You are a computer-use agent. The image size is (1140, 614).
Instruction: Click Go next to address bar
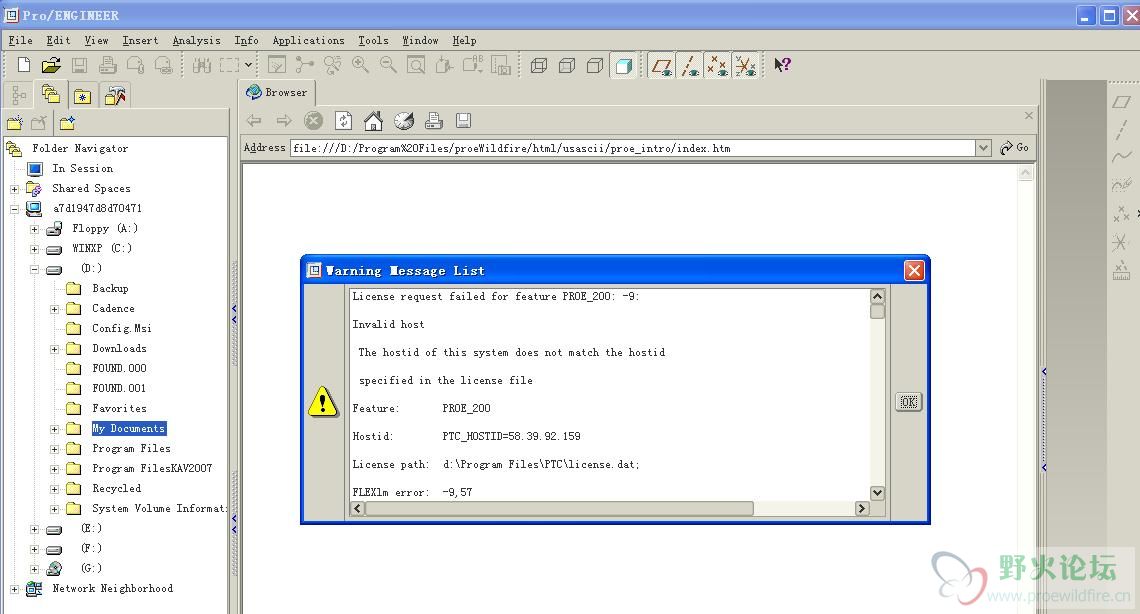[x=1014, y=148]
